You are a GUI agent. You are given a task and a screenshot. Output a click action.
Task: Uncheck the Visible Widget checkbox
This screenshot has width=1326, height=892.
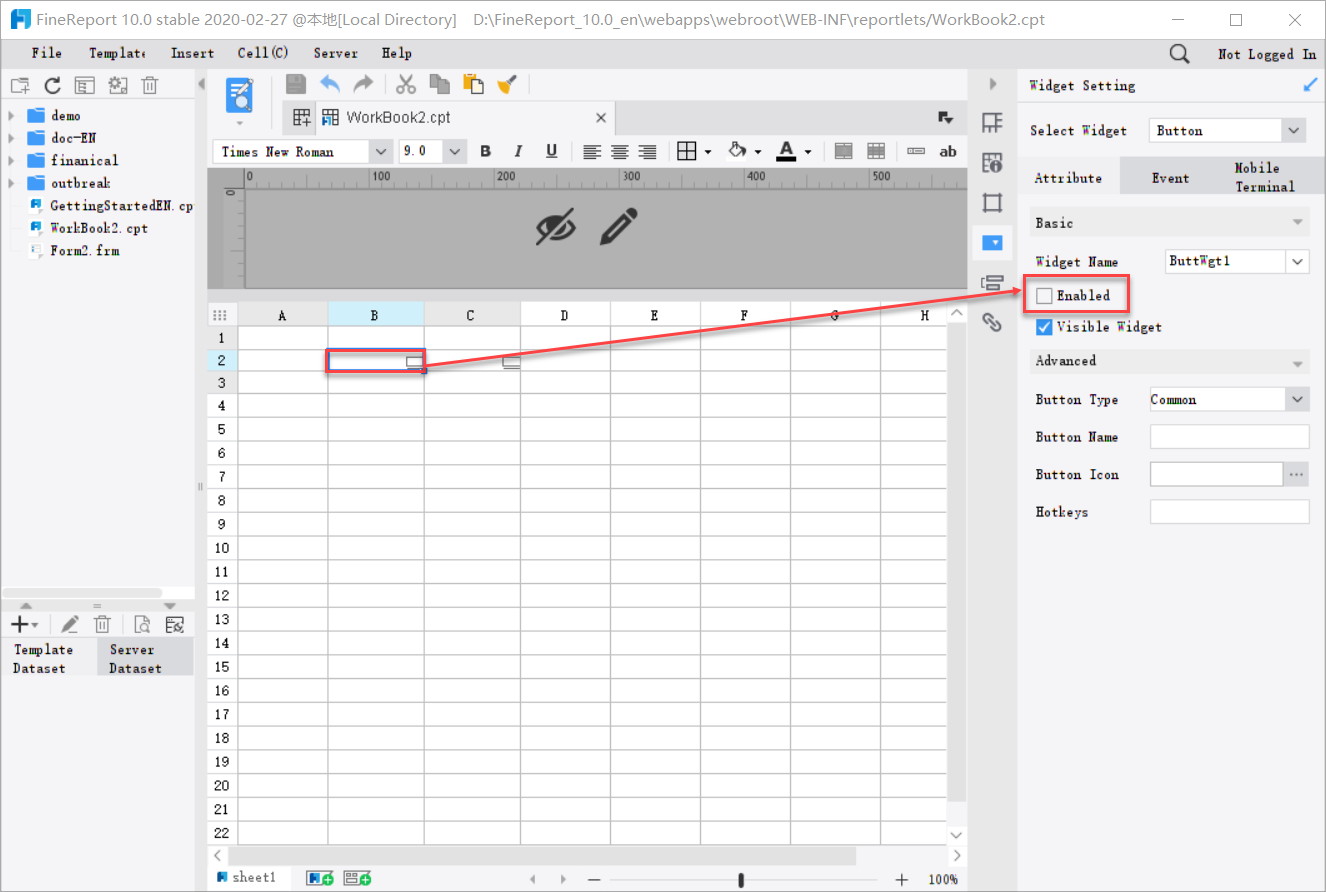1045,327
